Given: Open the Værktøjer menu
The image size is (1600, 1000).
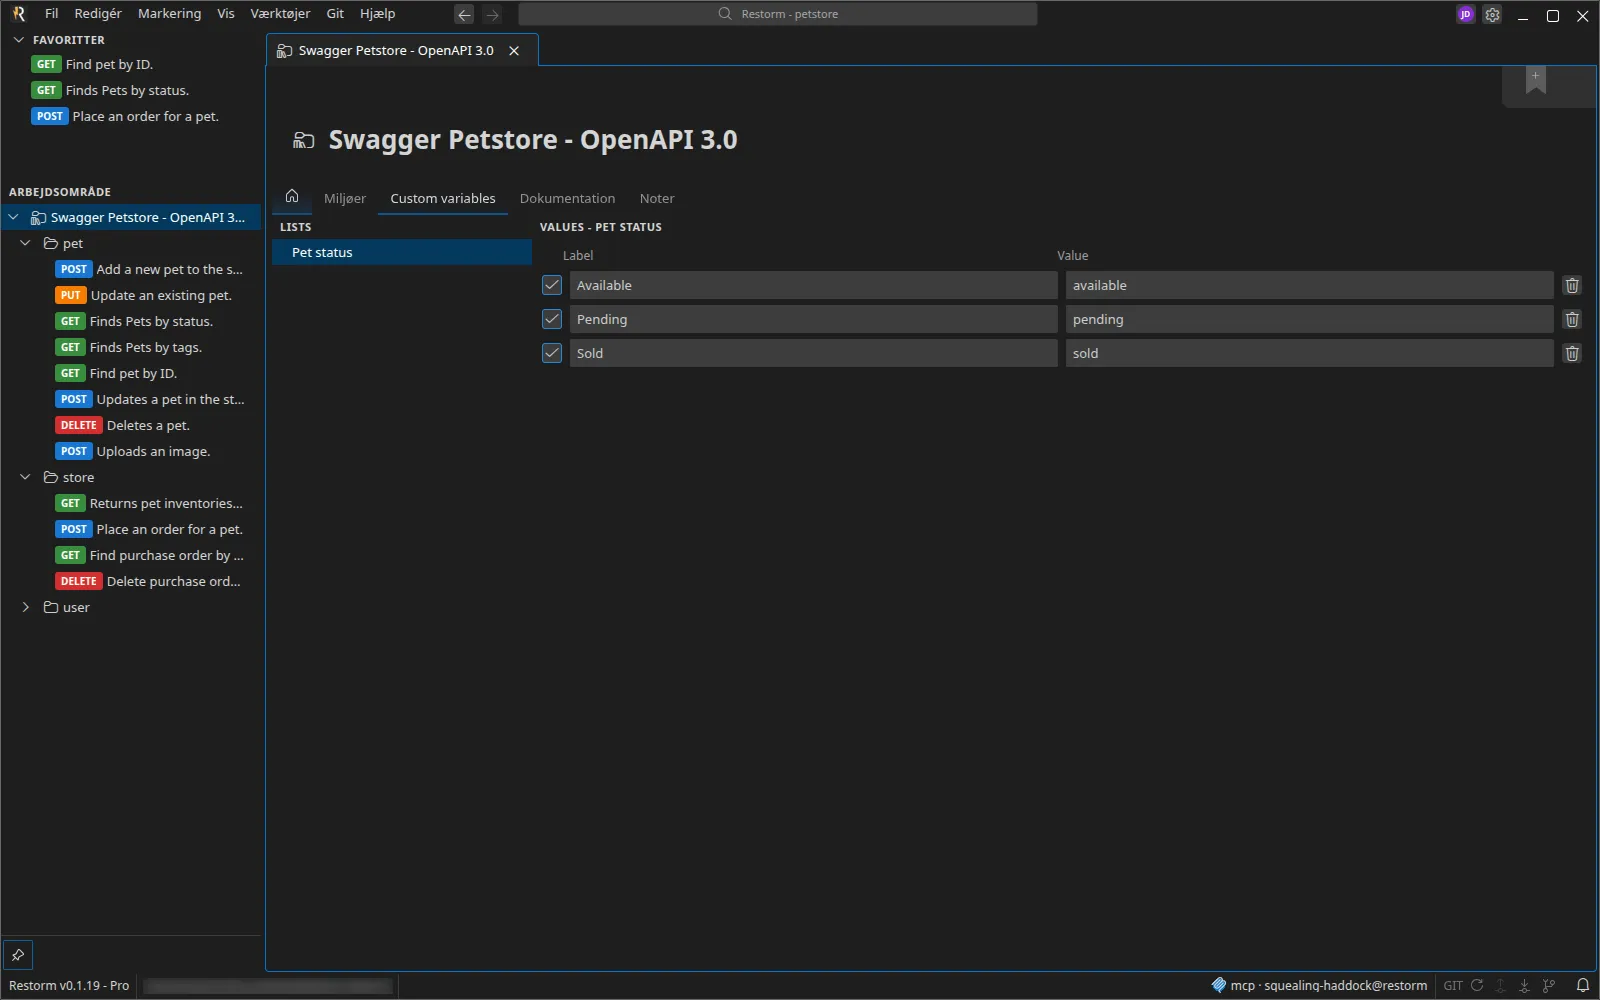Looking at the screenshot, I should point(280,14).
